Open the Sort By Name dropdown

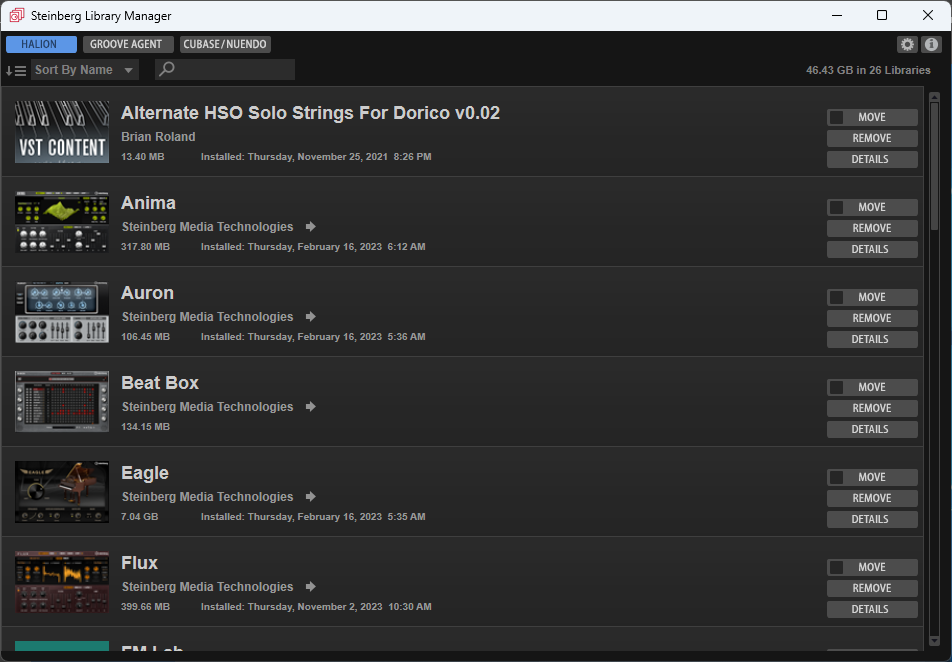(x=84, y=70)
